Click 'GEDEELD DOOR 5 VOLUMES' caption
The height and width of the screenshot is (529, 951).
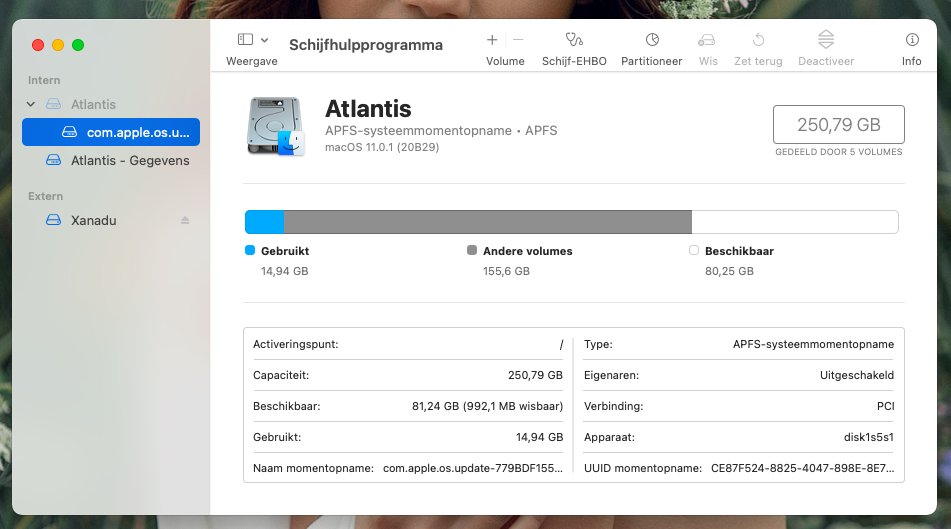(839, 152)
